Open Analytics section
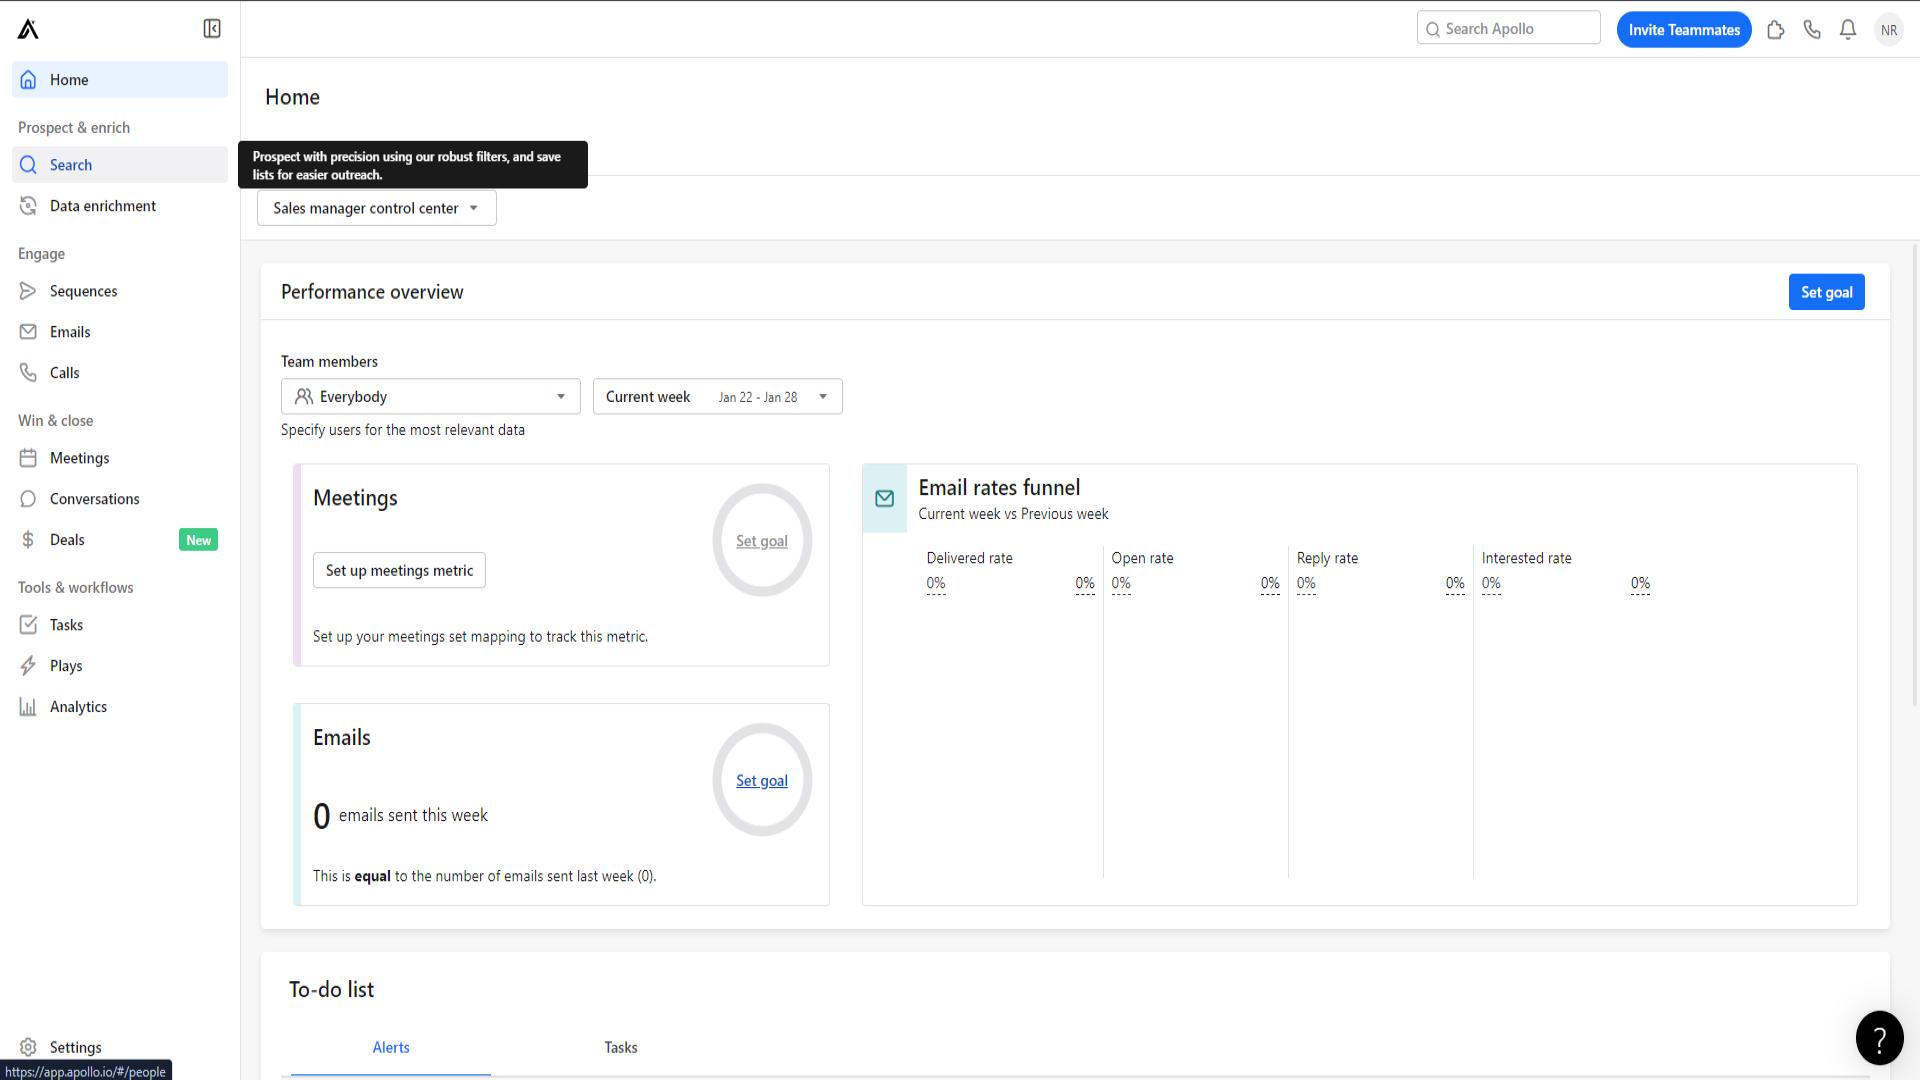The image size is (1920, 1080). coord(78,705)
